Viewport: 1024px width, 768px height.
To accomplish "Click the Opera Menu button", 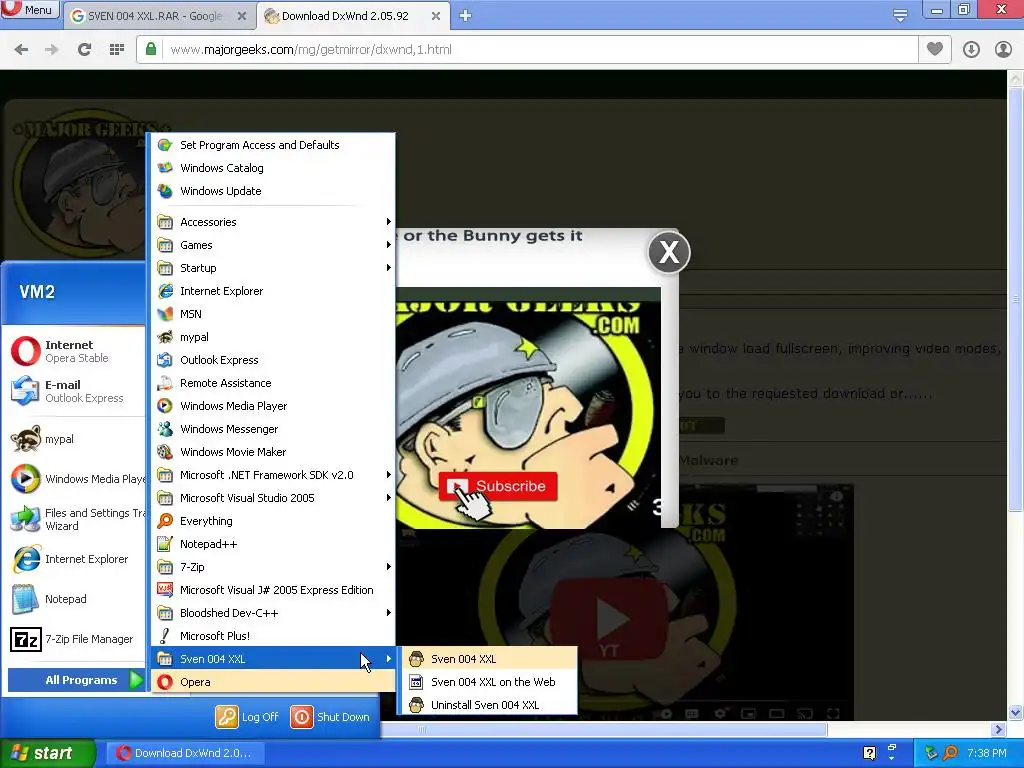I will [x=29, y=10].
